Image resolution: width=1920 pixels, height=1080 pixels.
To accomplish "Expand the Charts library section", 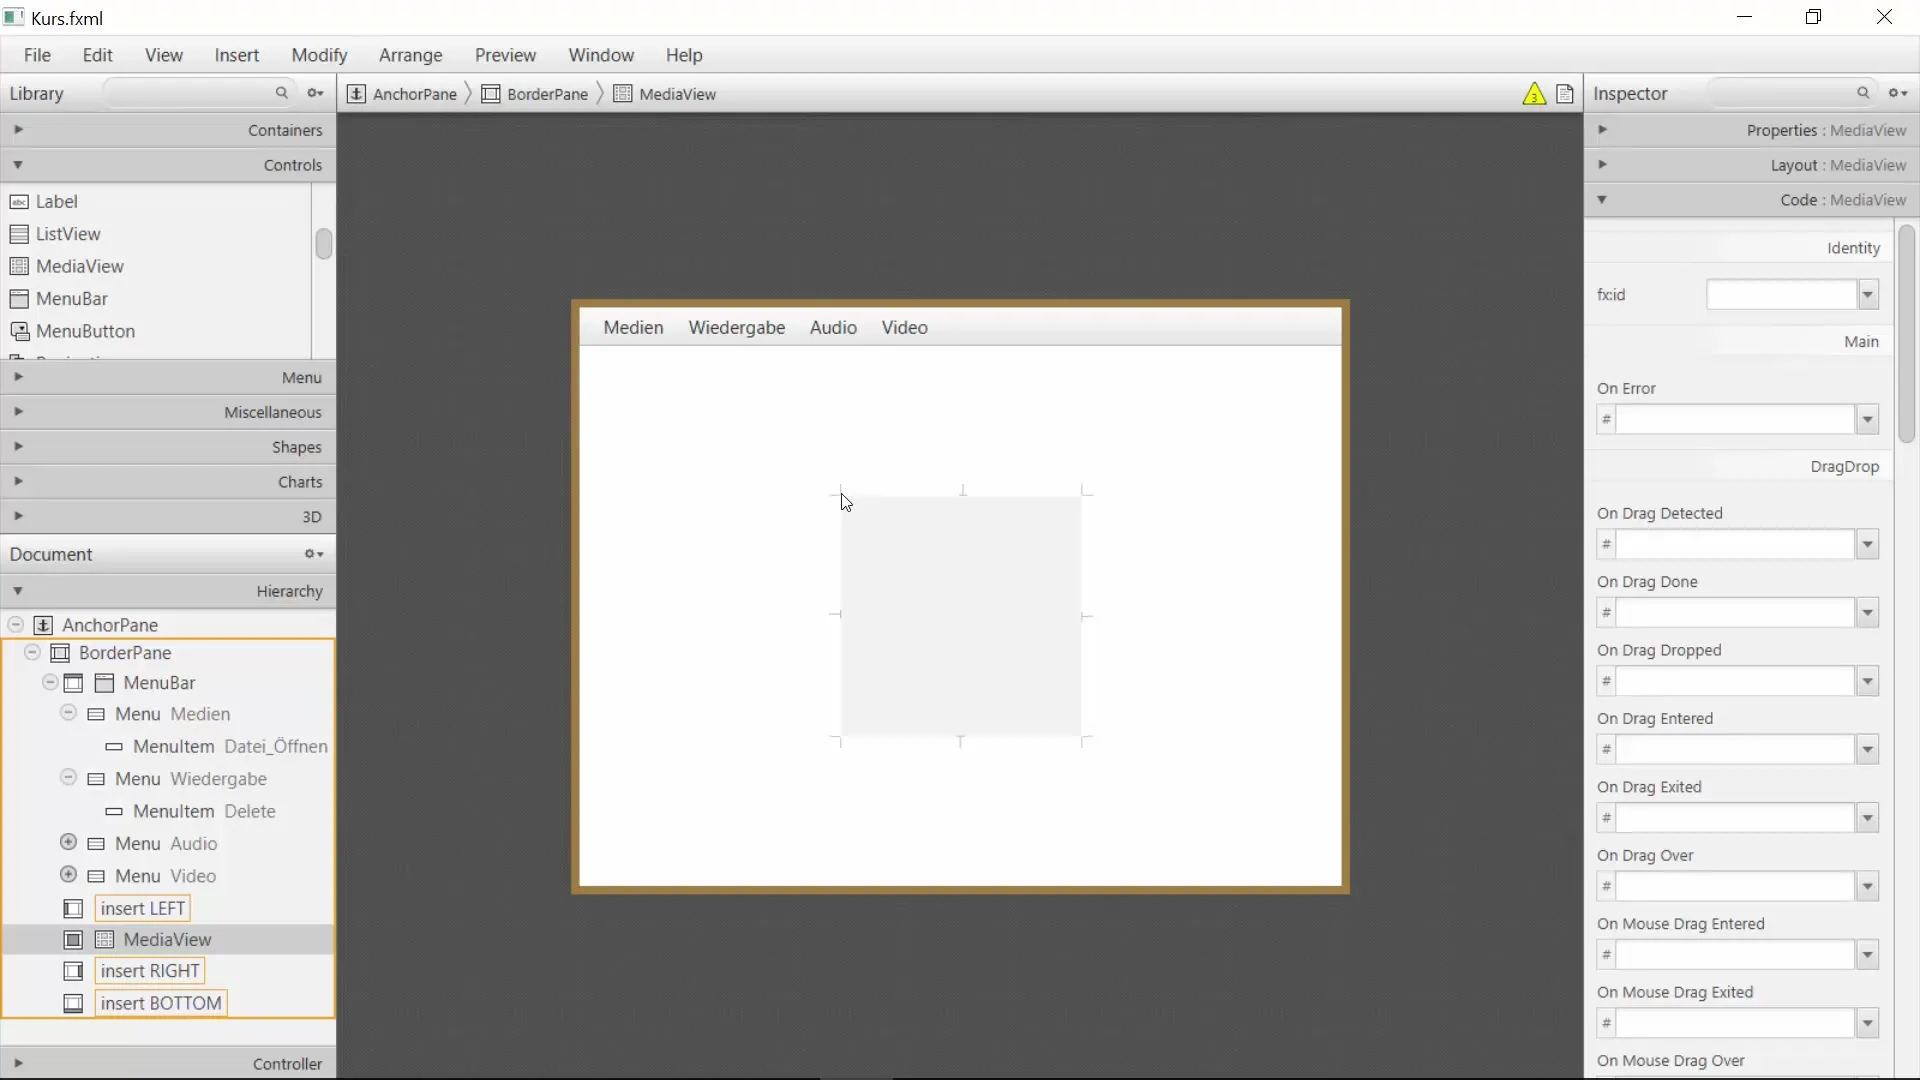I will tap(168, 482).
